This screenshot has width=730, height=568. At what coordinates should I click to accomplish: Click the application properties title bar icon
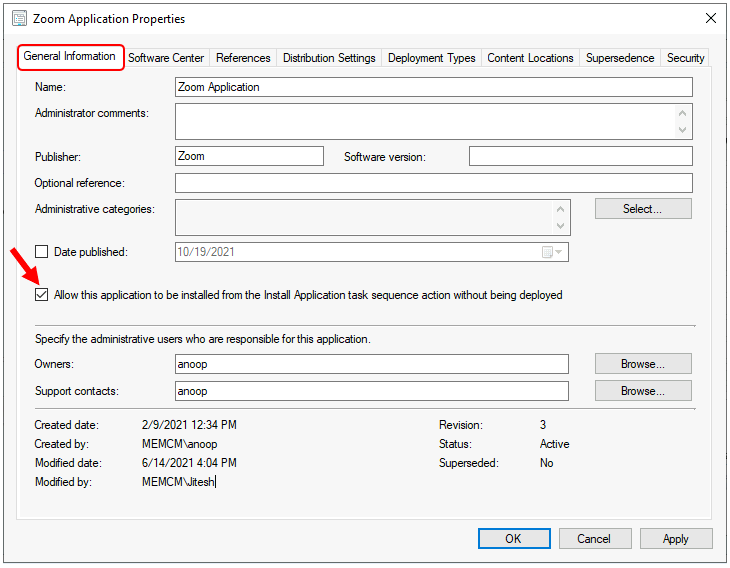[19, 19]
